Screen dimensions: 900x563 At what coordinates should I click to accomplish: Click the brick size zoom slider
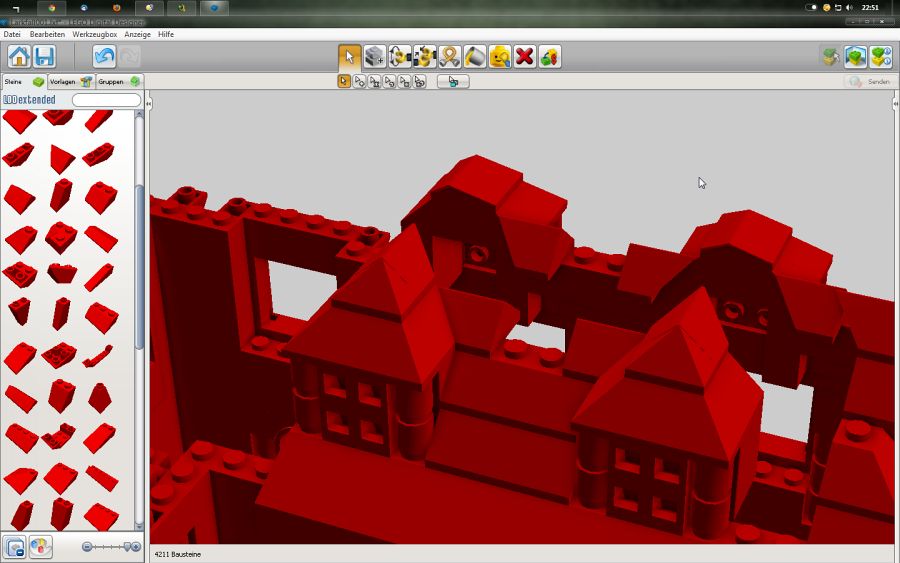(111, 547)
